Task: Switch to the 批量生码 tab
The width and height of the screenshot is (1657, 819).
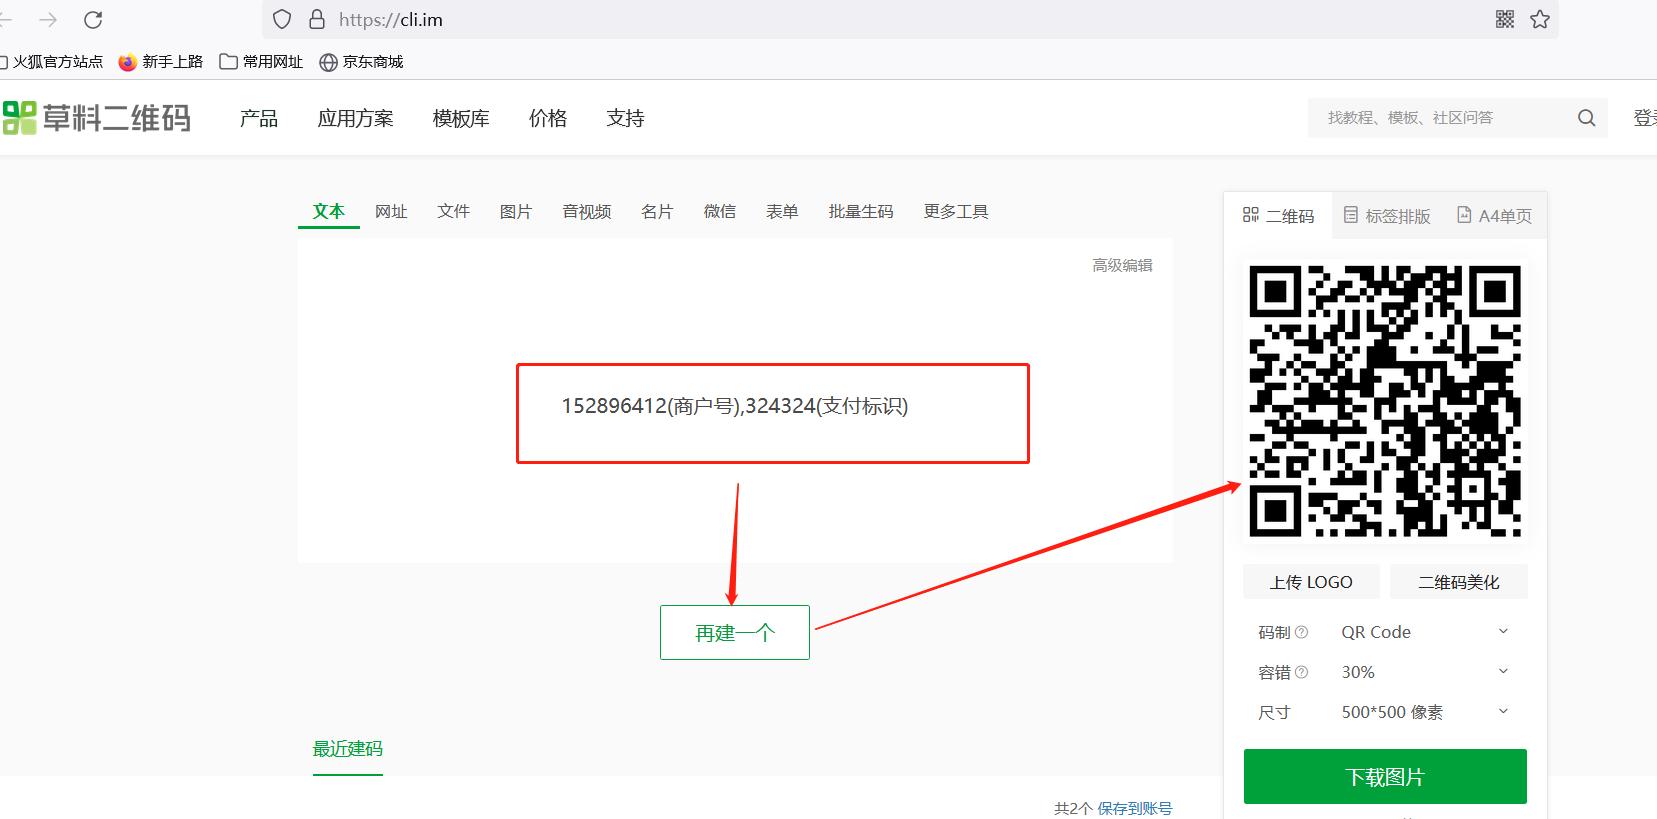Action: click(x=861, y=211)
